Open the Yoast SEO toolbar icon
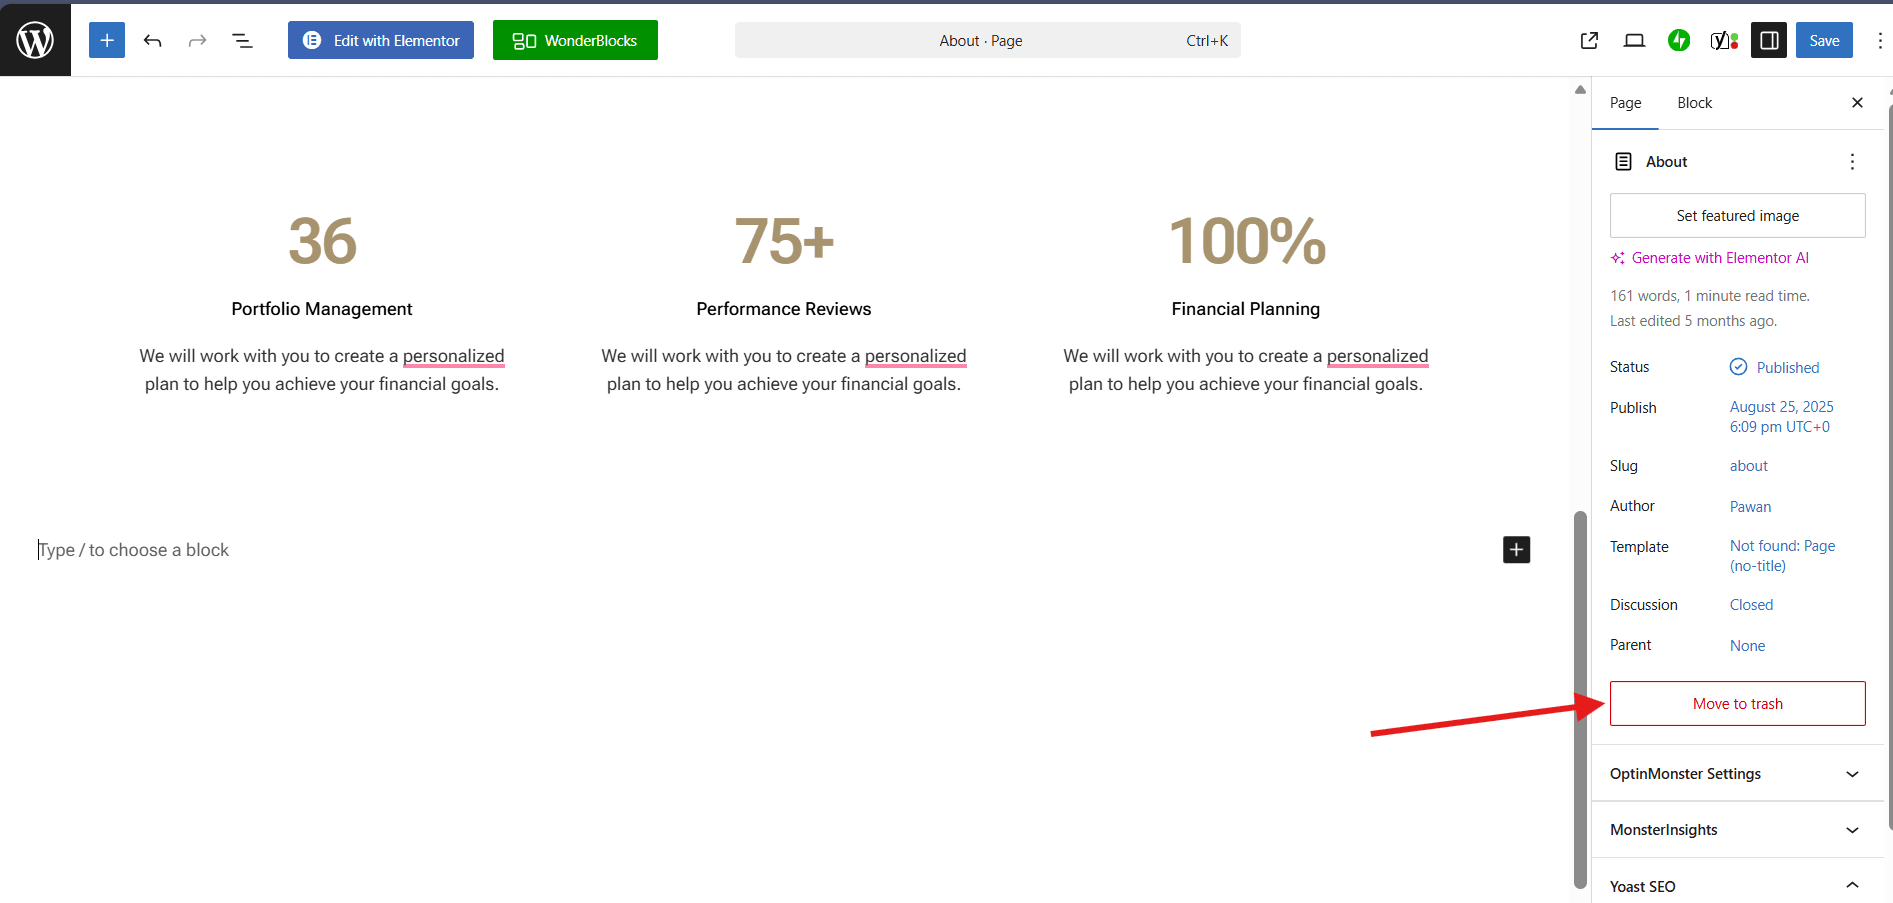Image resolution: width=1893 pixels, height=903 pixels. (x=1723, y=40)
